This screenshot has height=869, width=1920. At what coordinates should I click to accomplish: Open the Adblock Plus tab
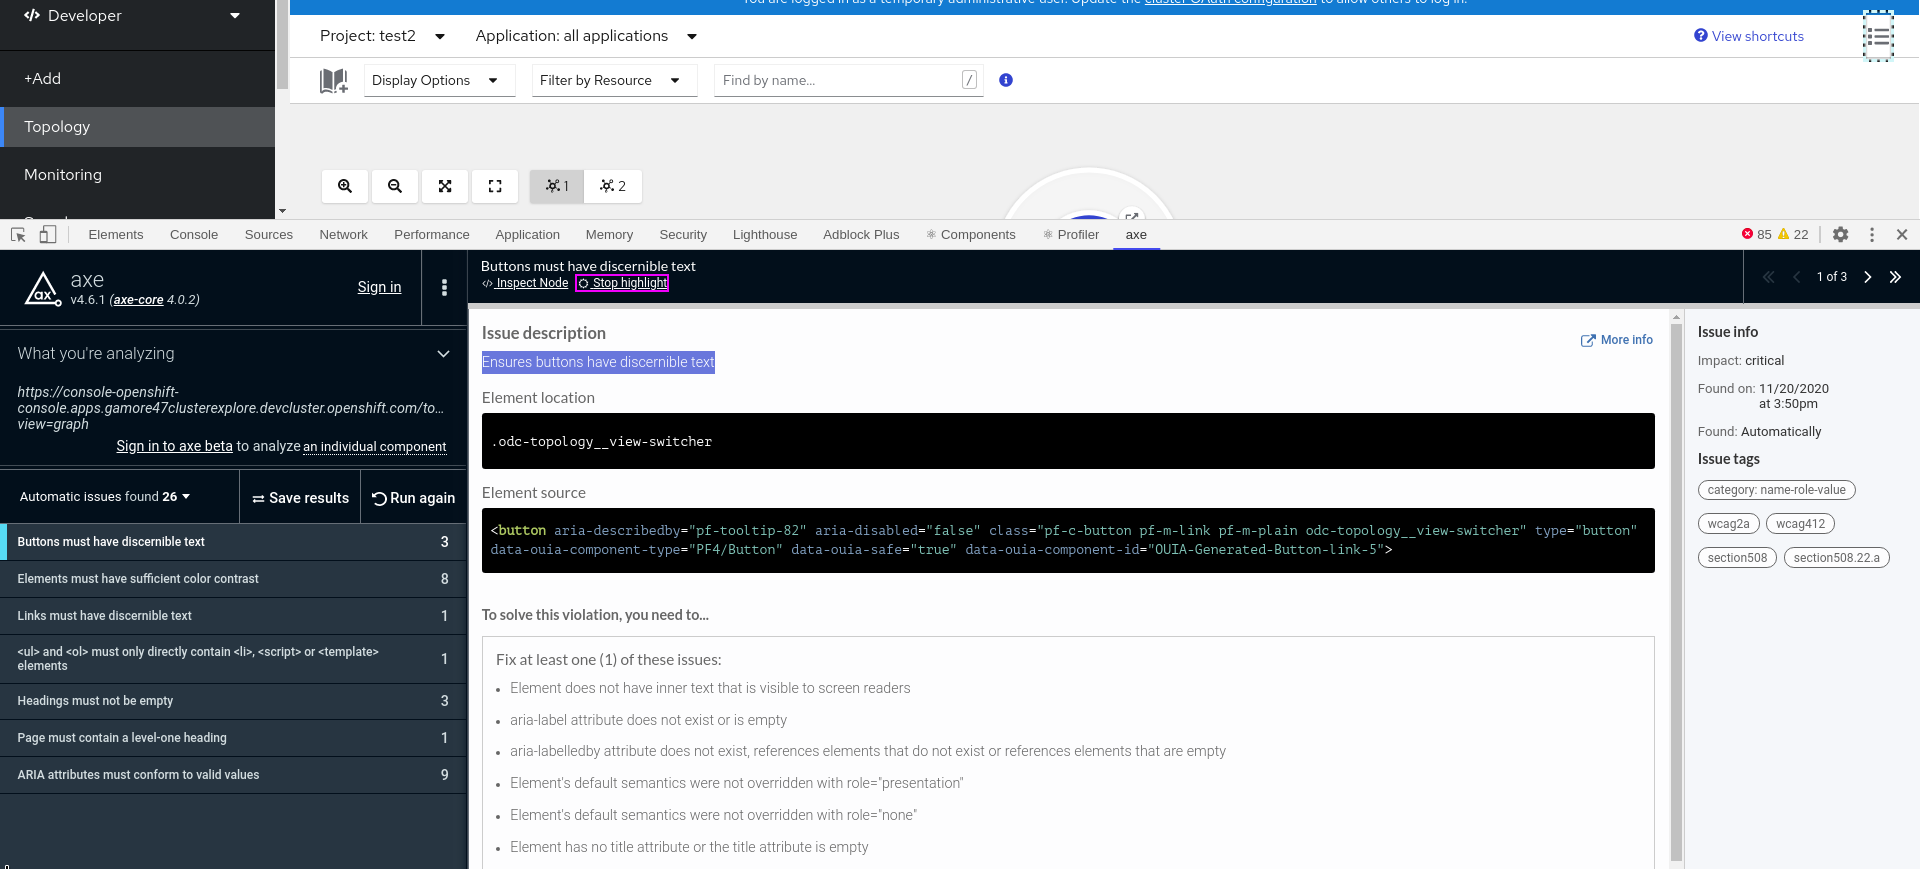[861, 235]
